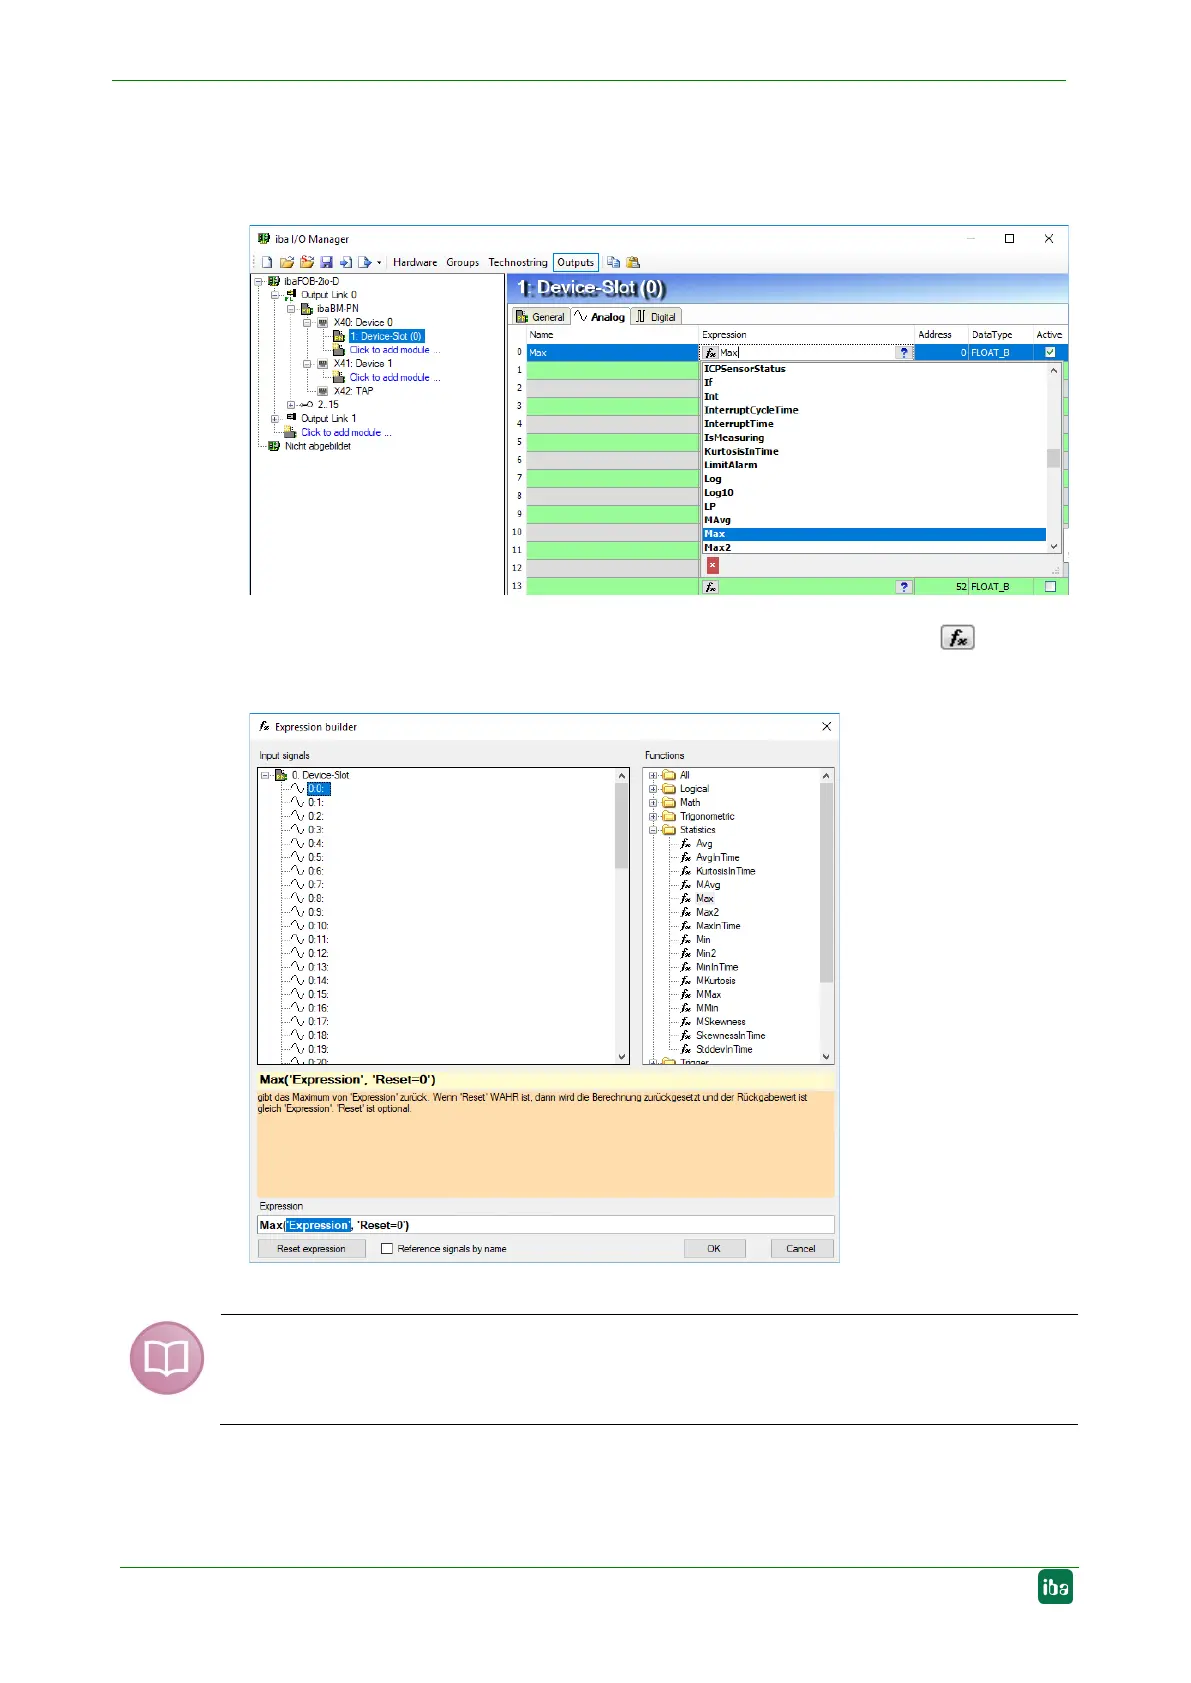Image resolution: width=1191 pixels, height=1683 pixels.
Task: Select the MinInTime function
Action: coord(717,967)
